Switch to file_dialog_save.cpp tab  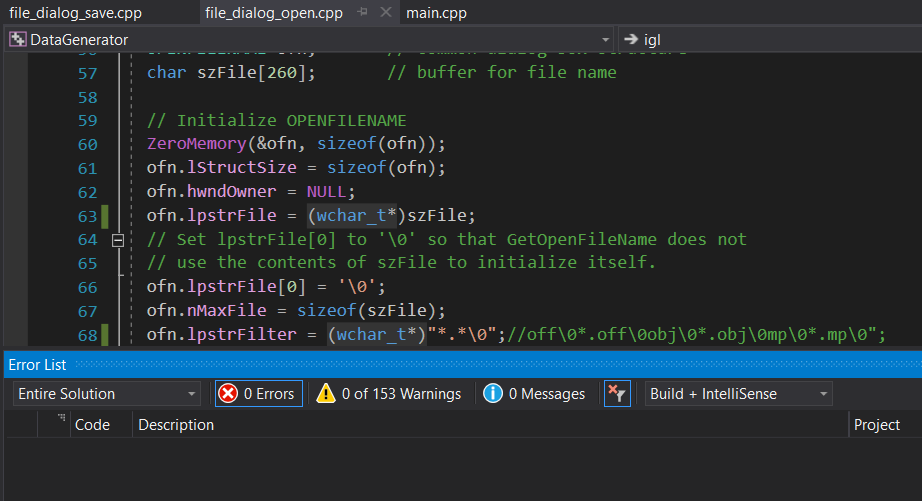pos(75,13)
